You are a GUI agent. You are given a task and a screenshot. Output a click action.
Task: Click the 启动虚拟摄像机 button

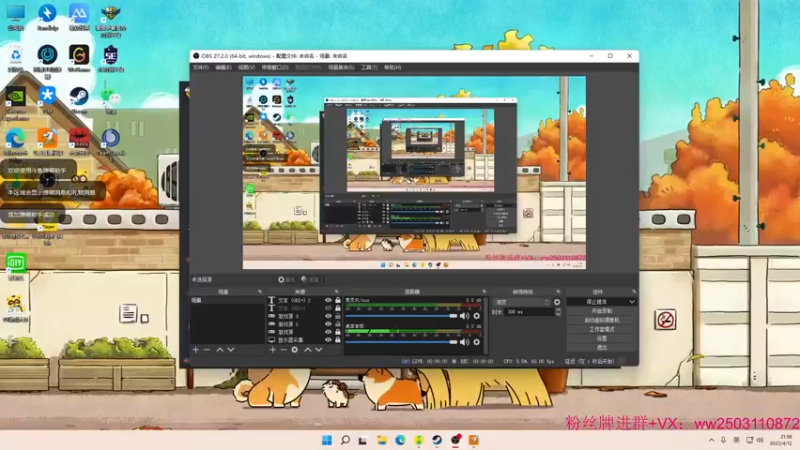click(602, 320)
